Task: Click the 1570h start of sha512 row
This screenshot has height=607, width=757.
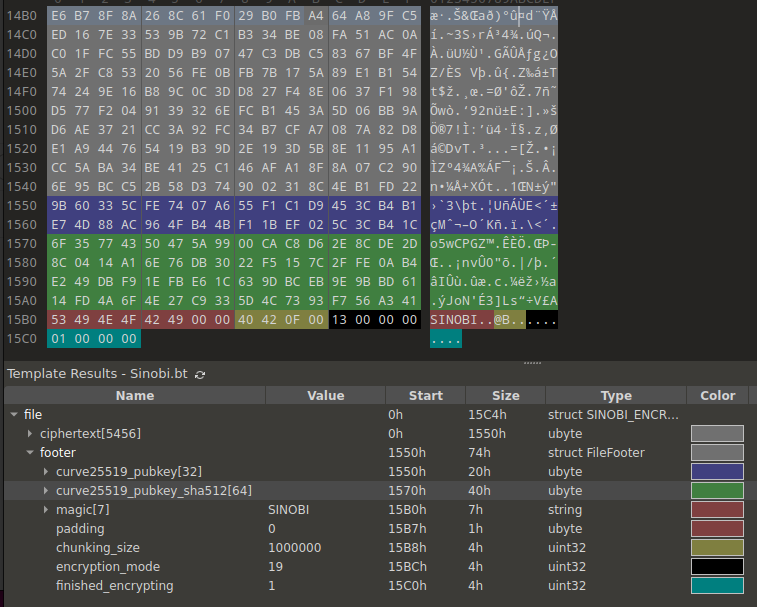Action: coord(407,491)
